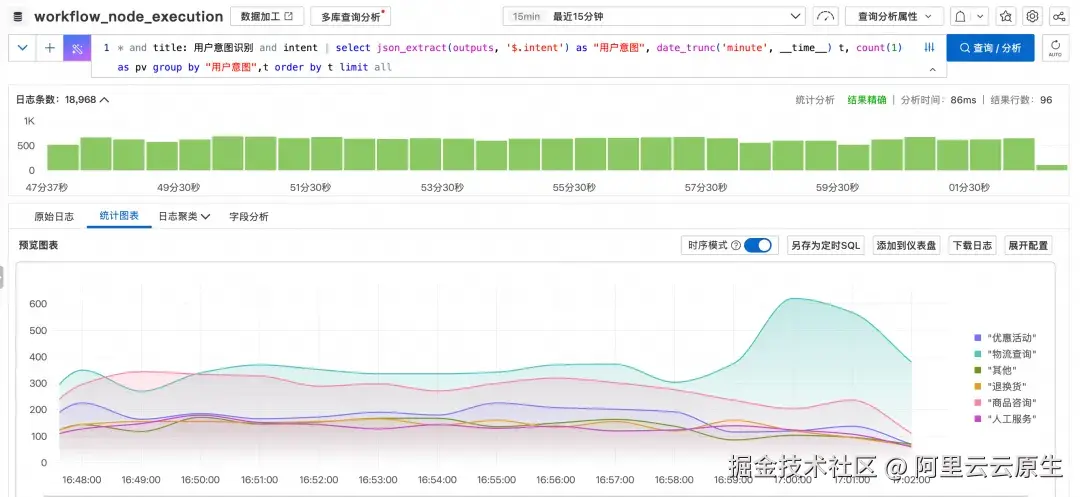This screenshot has width=1080, height=497.
Task: Expand the 查询分析属性 dropdown
Action: click(894, 16)
